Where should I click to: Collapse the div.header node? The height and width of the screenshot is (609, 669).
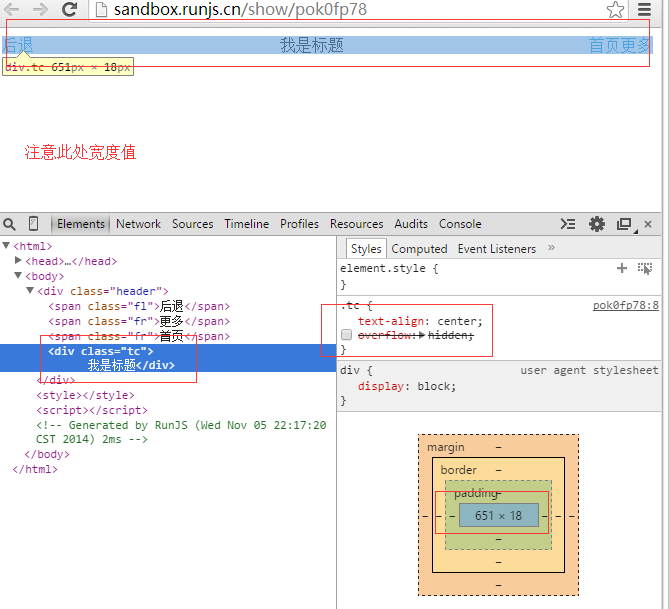click(30, 290)
